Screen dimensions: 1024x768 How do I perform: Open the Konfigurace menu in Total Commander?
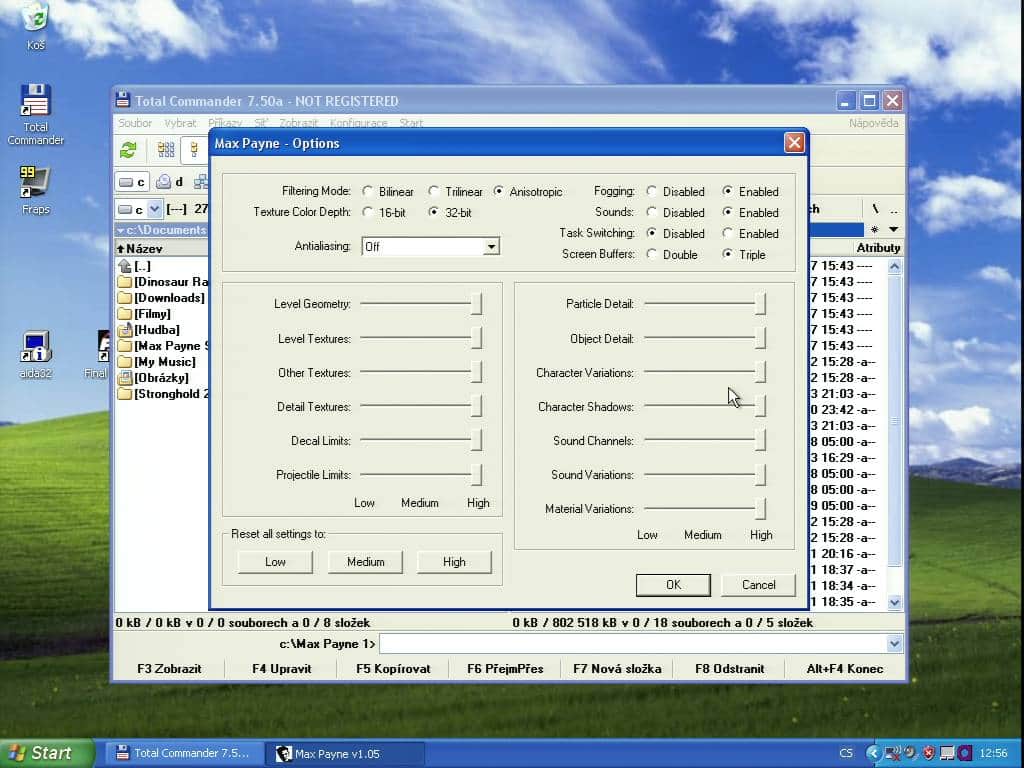[x=359, y=123]
